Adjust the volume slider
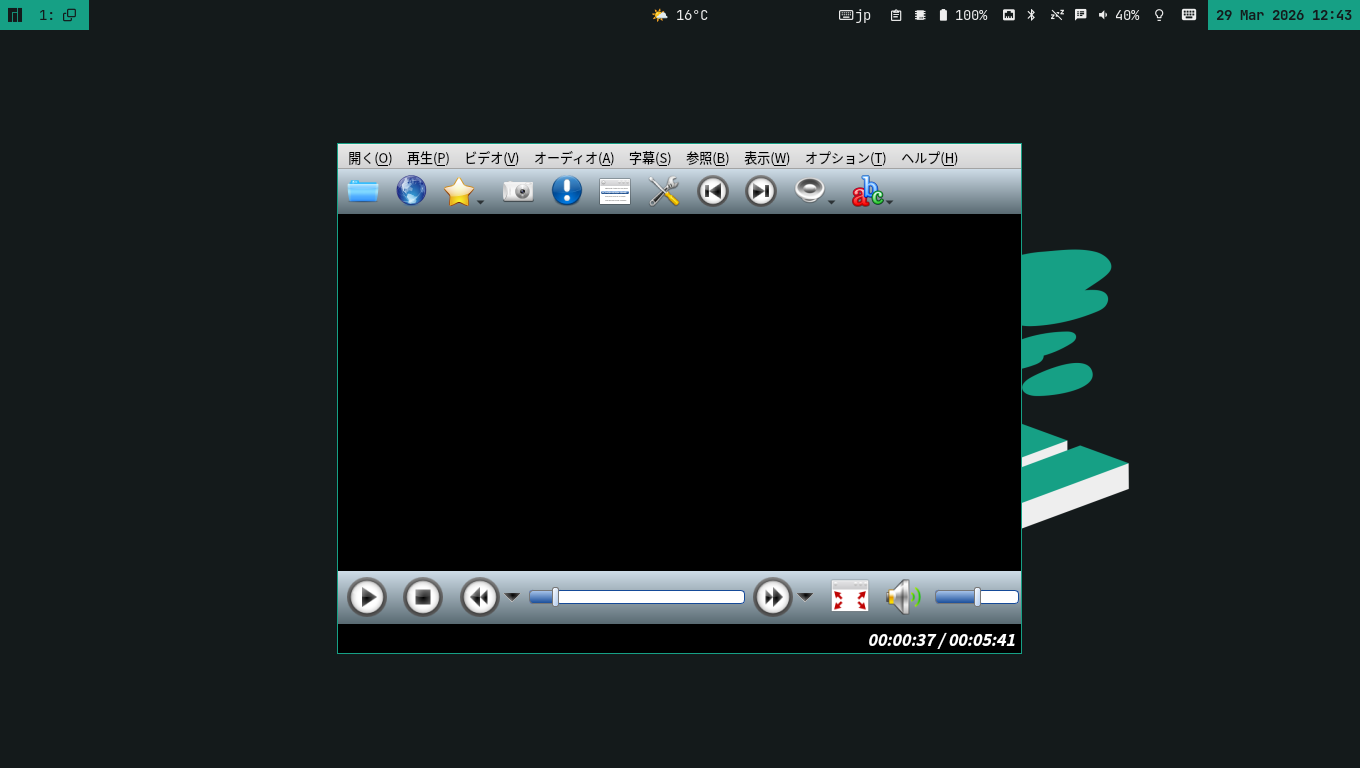This screenshot has width=1360, height=768. pyautogui.click(x=977, y=597)
